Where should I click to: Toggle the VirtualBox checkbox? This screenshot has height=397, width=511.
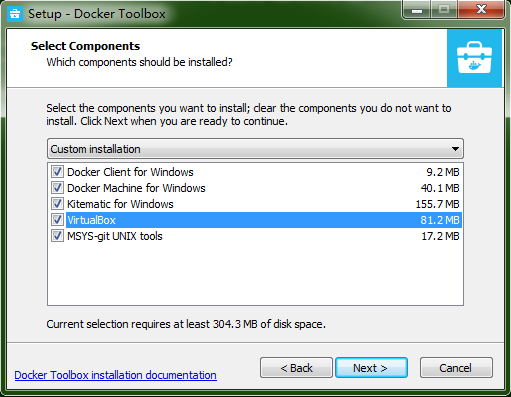pos(57,220)
